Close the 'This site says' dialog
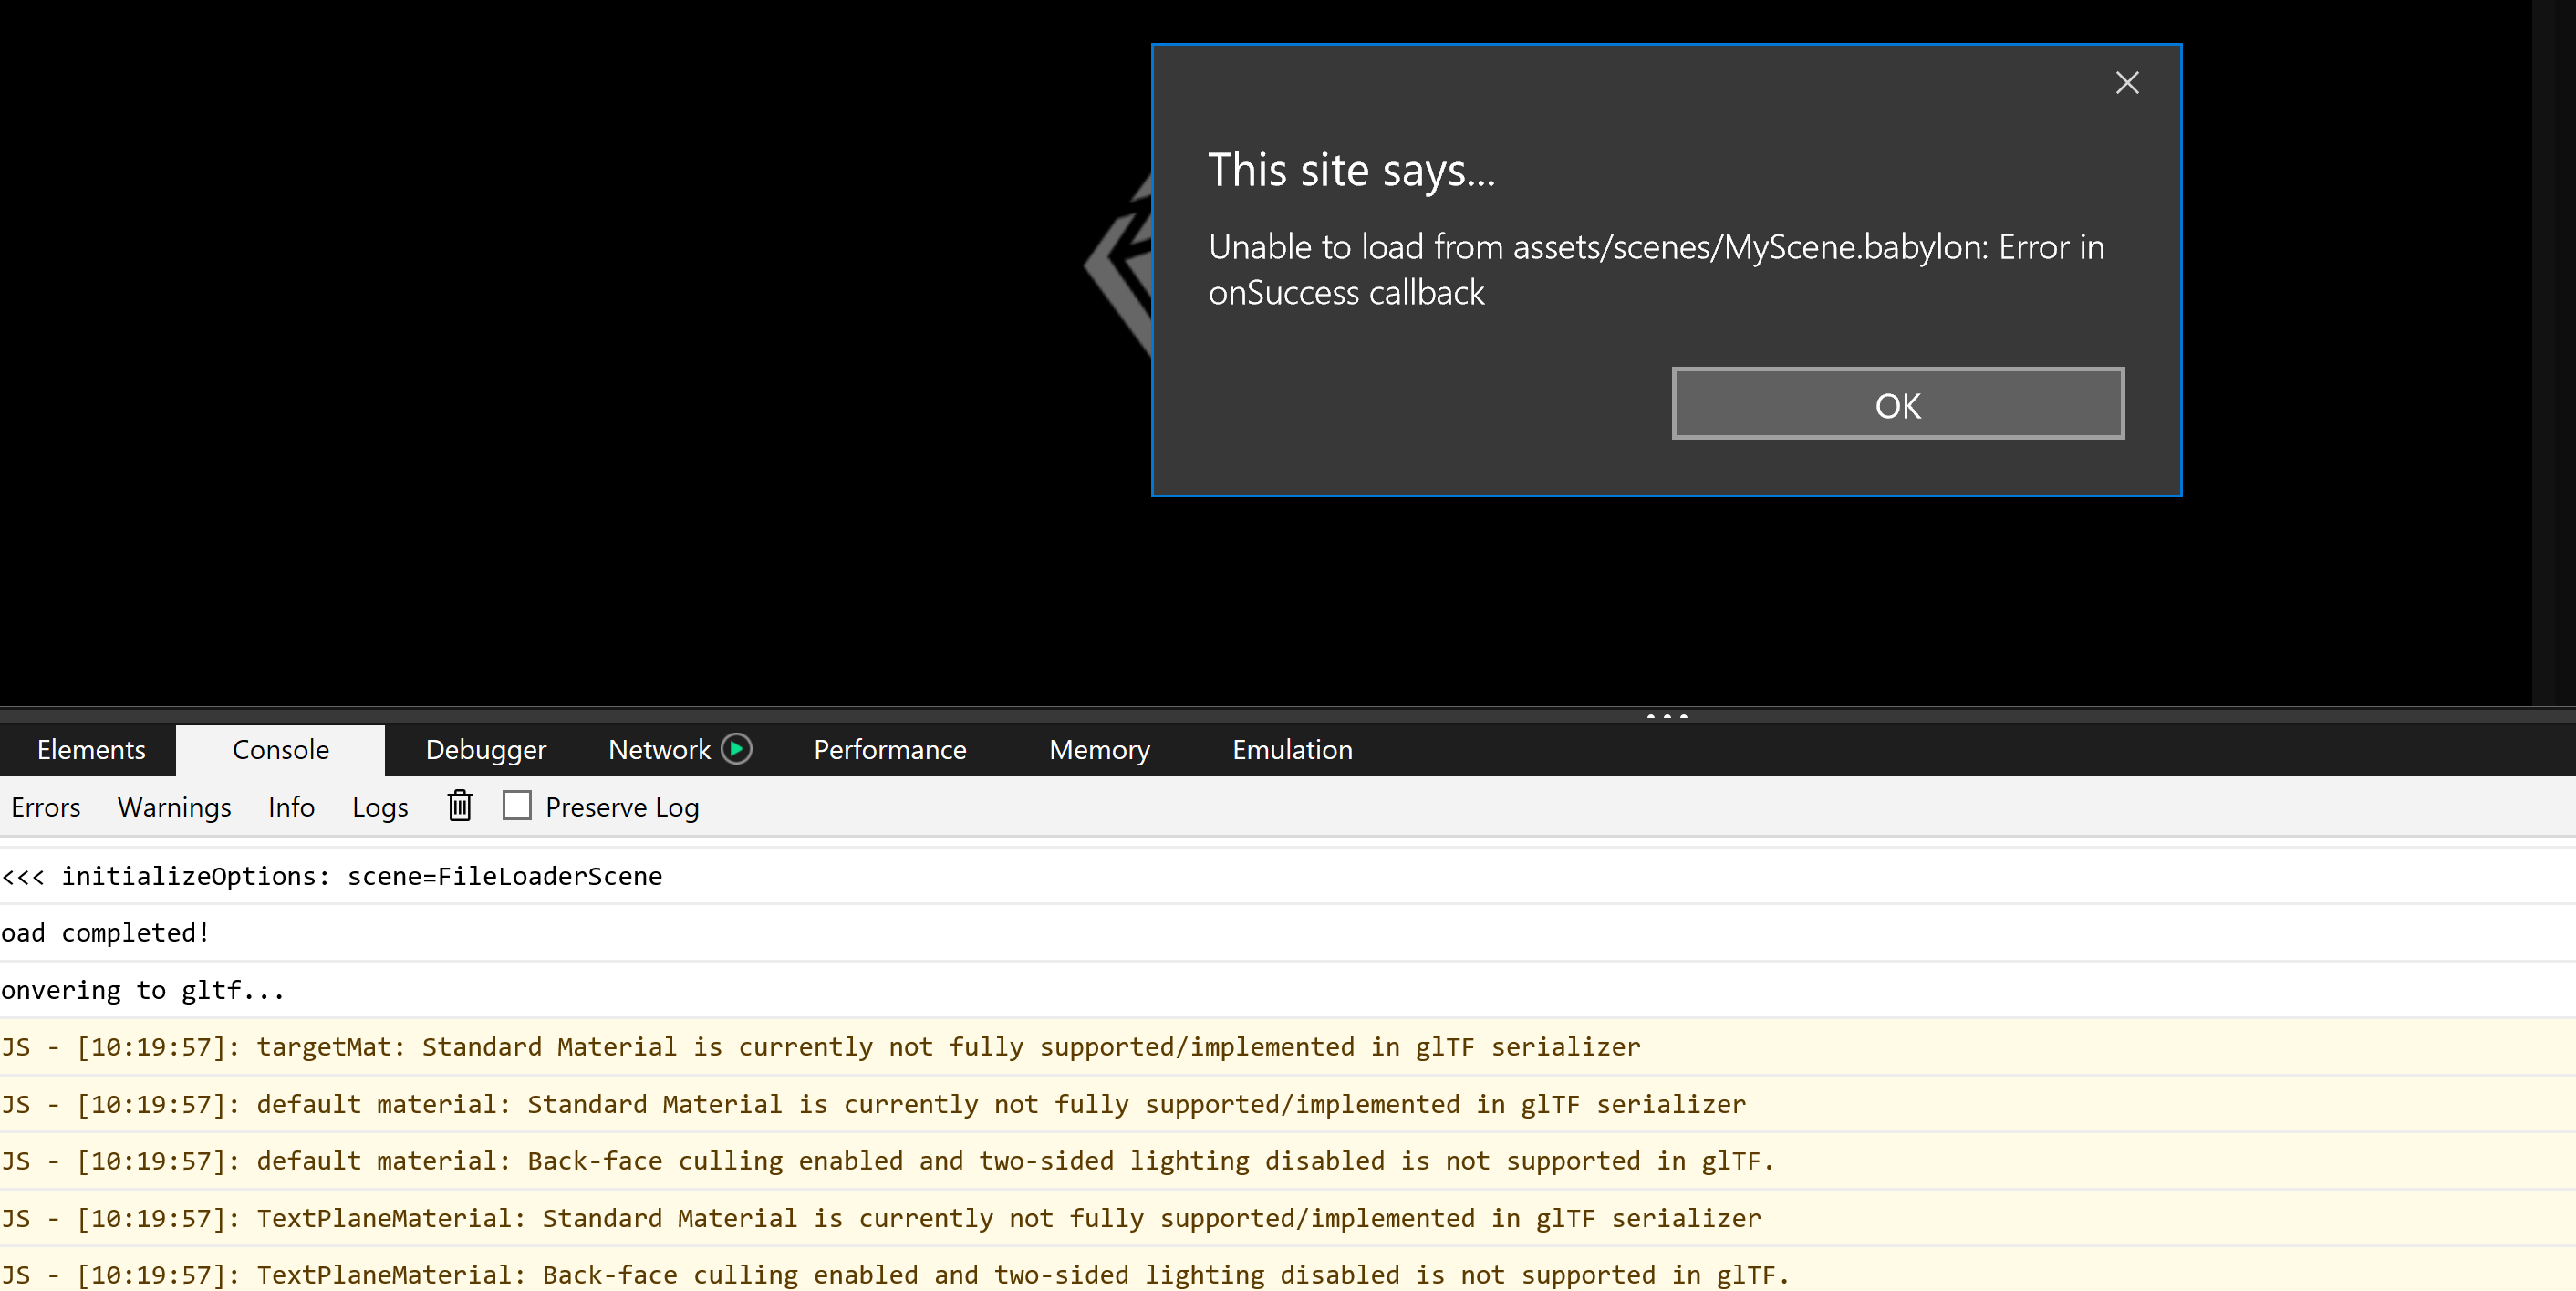This screenshot has height=1291, width=2576. pos(2126,83)
